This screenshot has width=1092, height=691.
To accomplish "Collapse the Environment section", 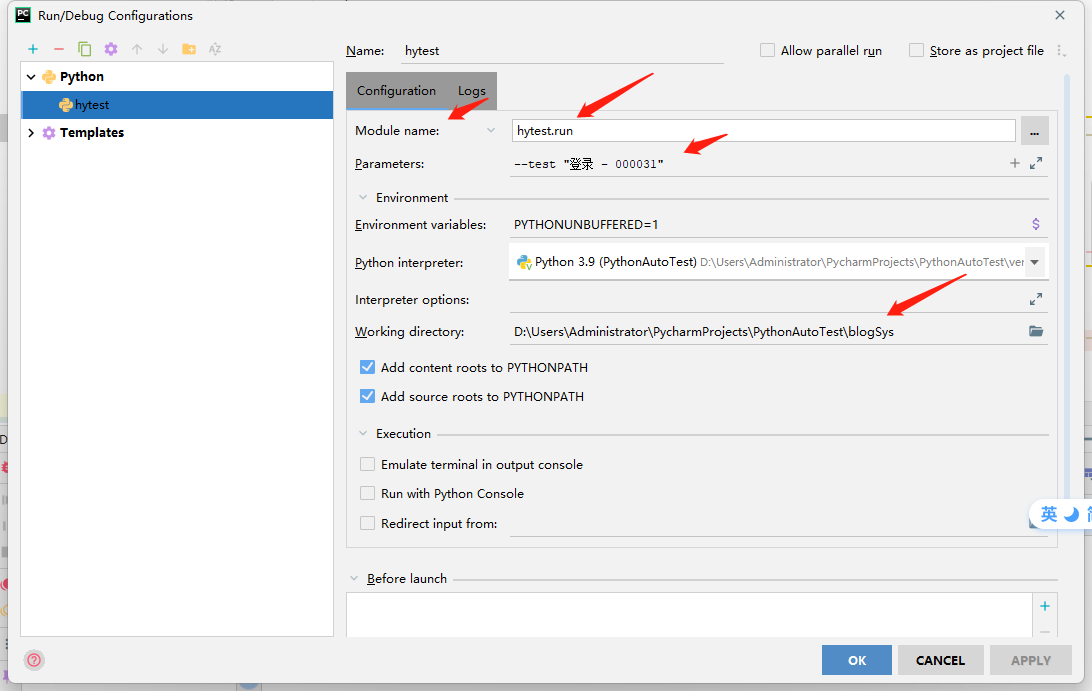I will click(x=363, y=198).
